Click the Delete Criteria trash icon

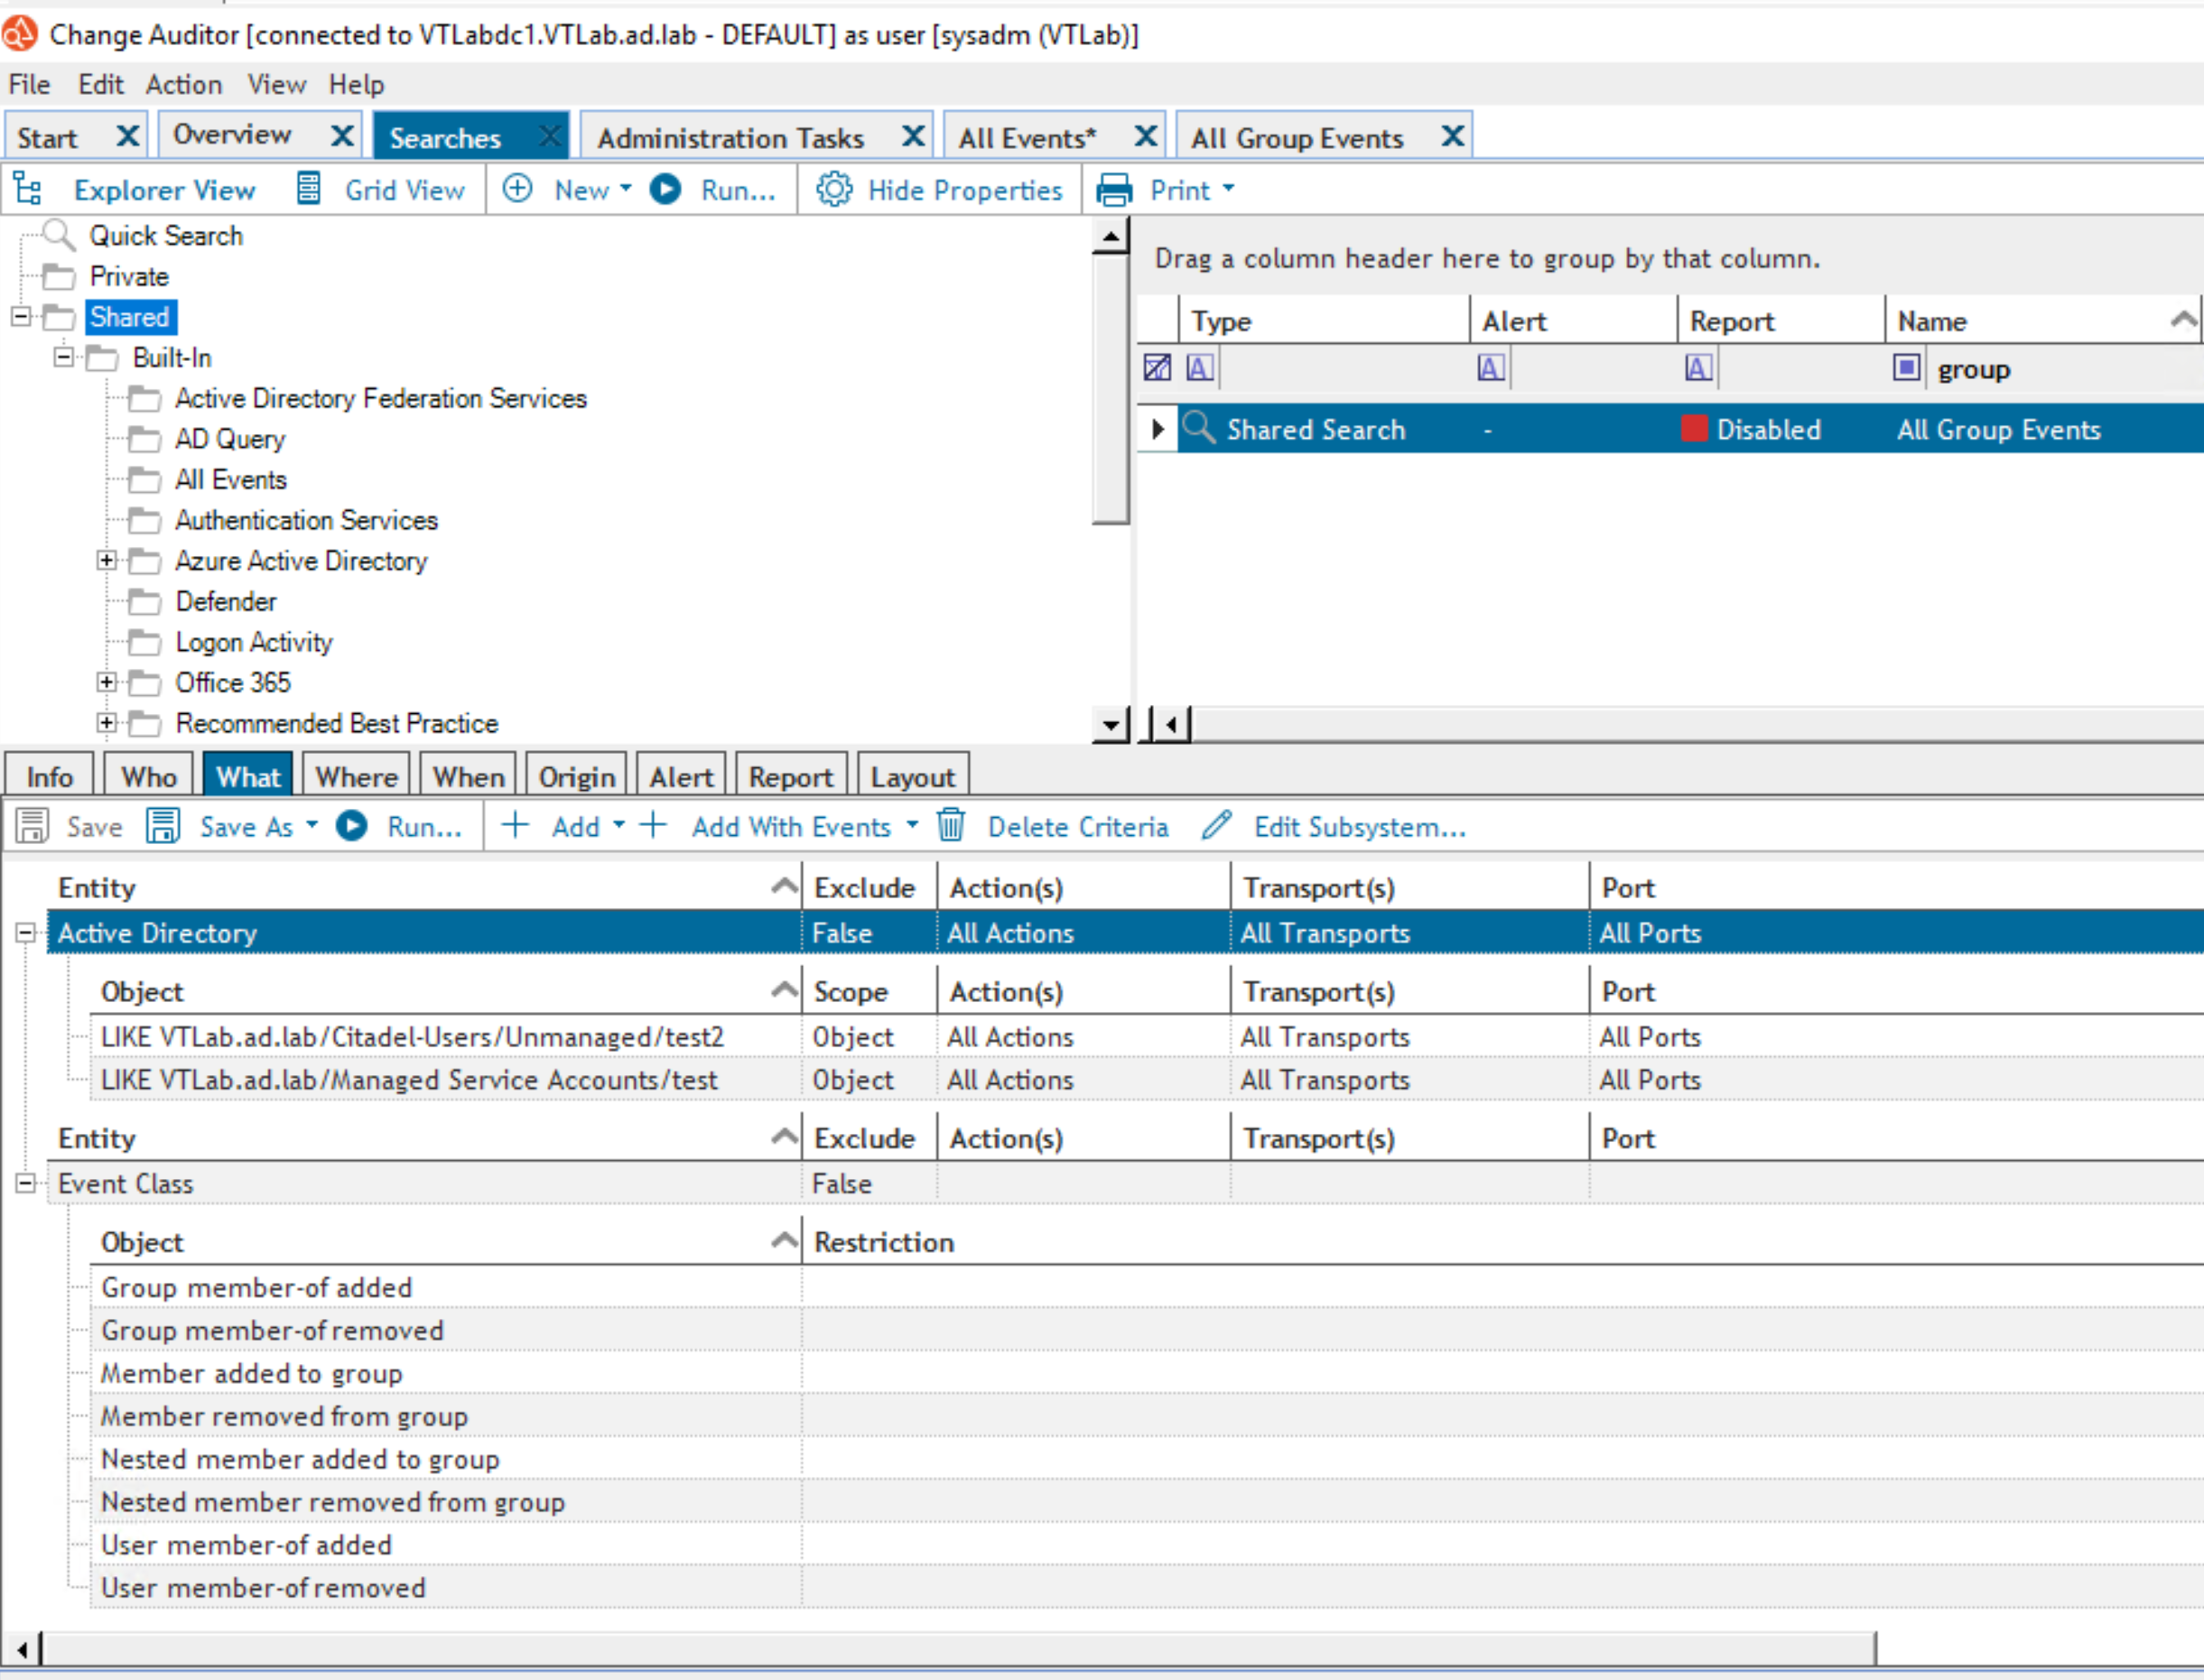(x=951, y=825)
